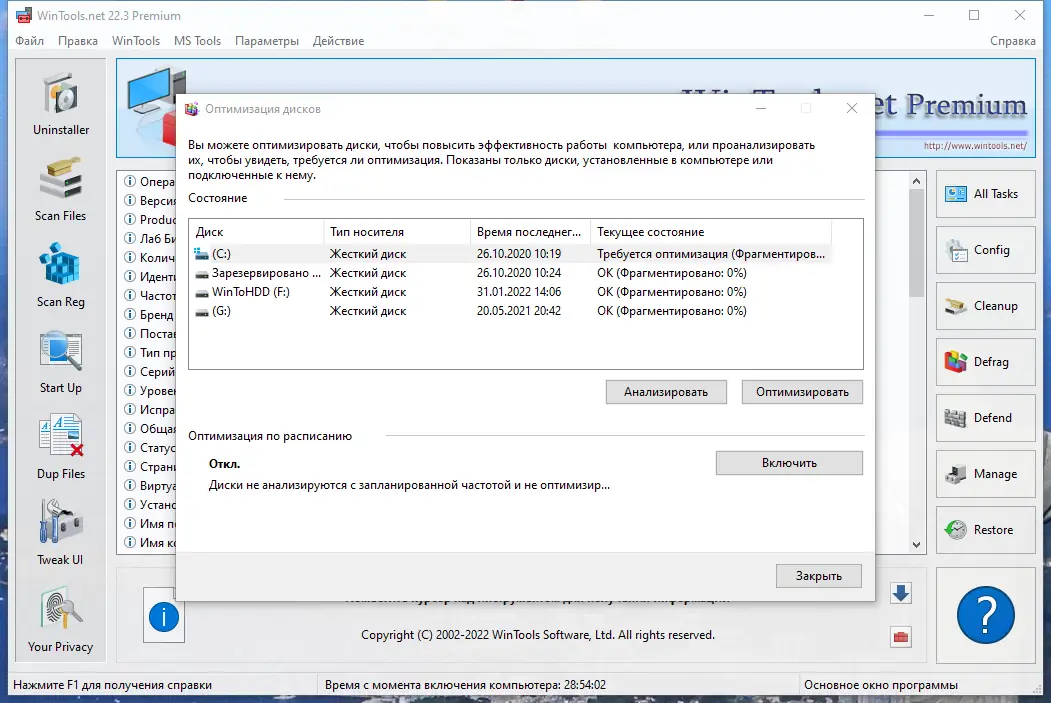Open the Restore task

tap(985, 529)
